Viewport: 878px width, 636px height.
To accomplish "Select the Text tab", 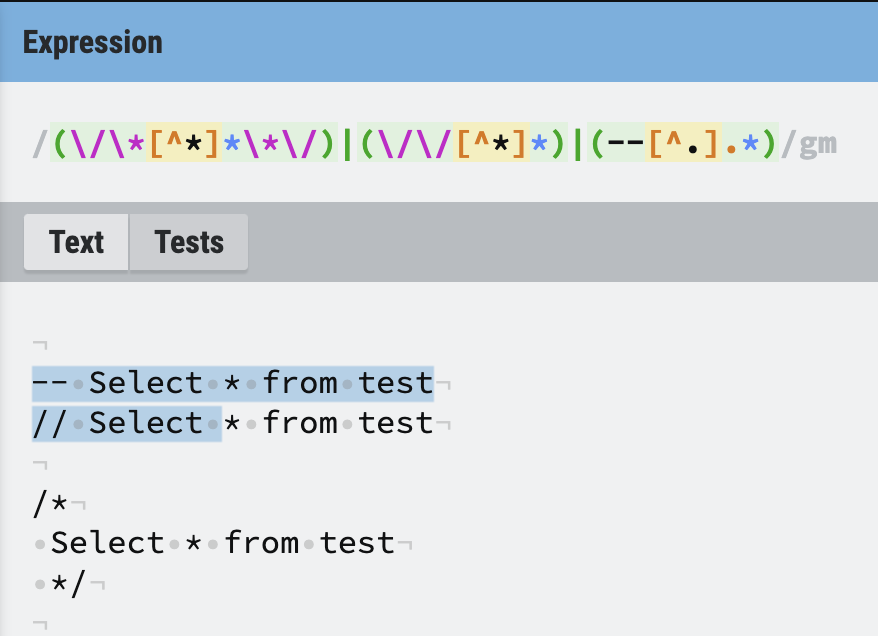I will [x=77, y=242].
